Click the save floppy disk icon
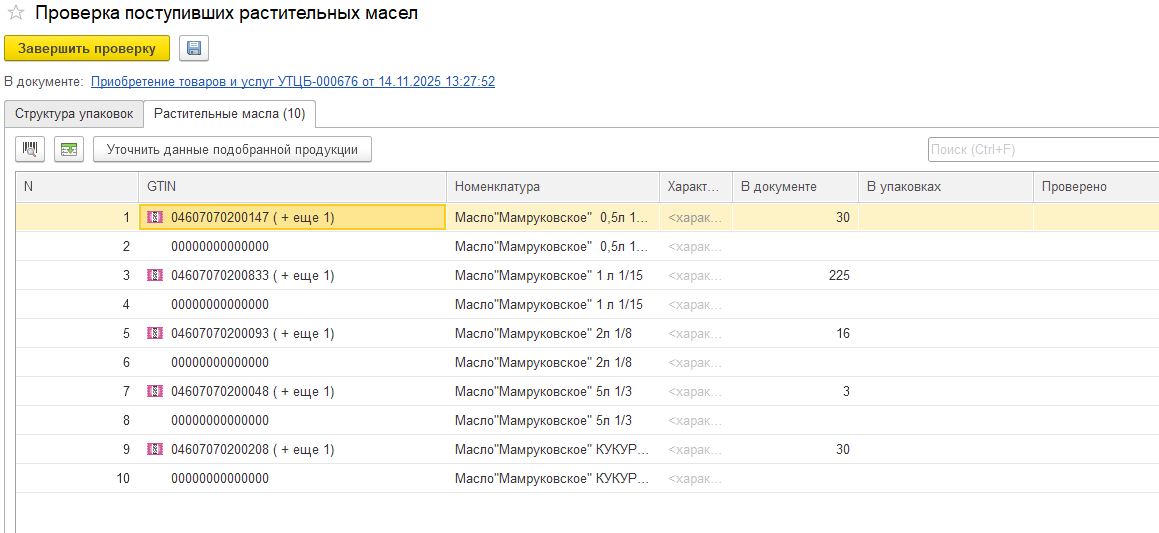Viewport: 1159px width, 533px height. click(194, 48)
